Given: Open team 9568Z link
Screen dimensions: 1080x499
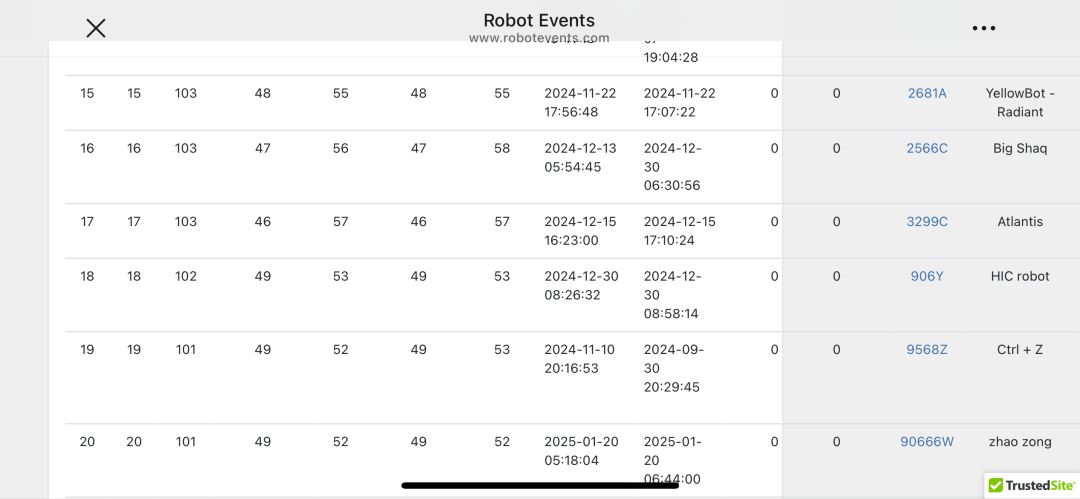Looking at the screenshot, I should tap(927, 349).
